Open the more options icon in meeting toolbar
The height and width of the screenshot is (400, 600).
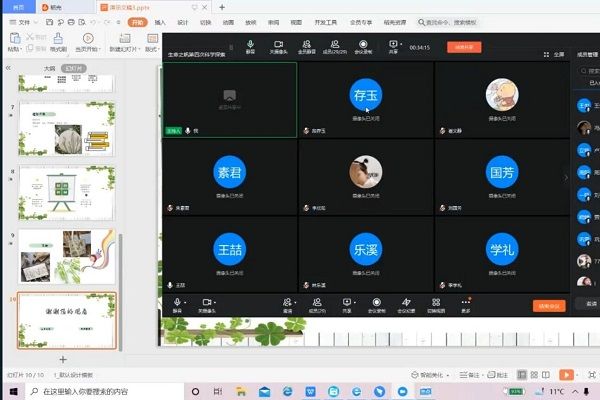[x=465, y=302]
